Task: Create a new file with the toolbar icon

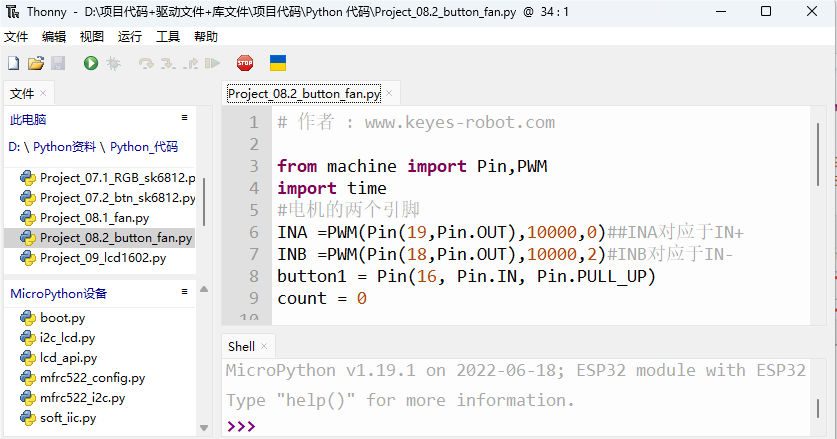Action: tap(13, 63)
